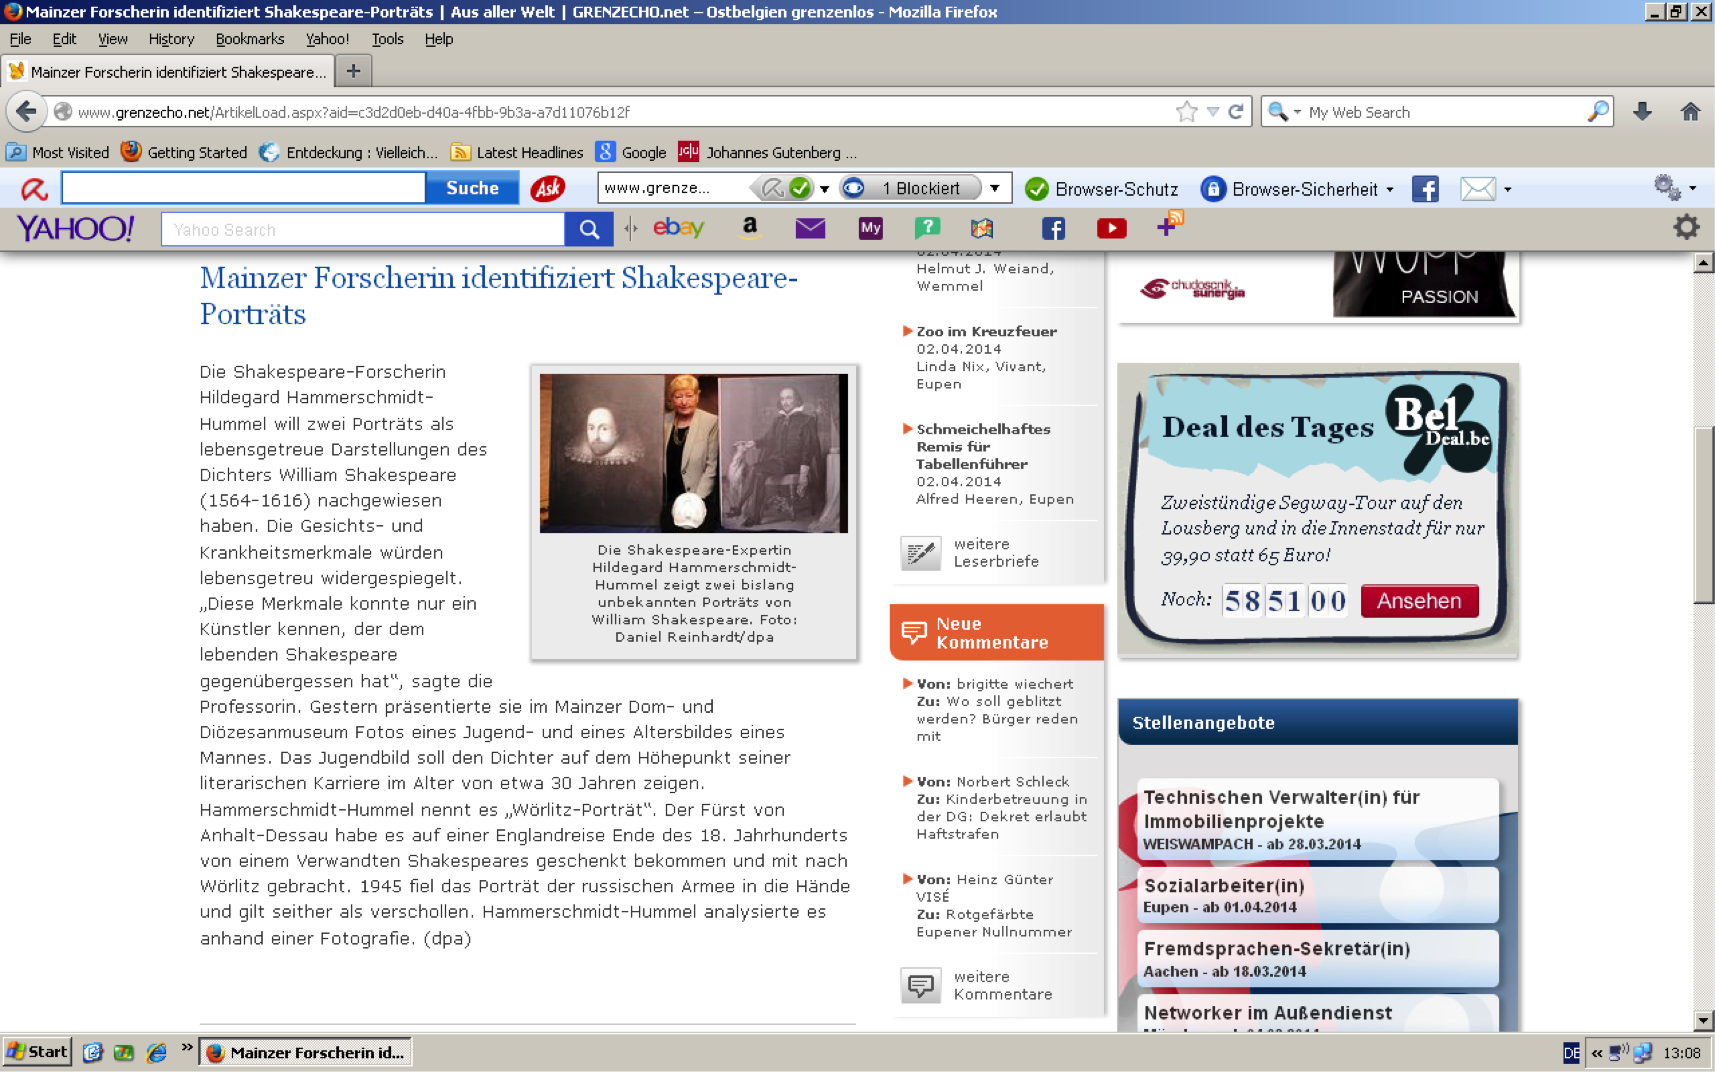Image resolution: width=1715 pixels, height=1072 pixels.
Task: Click the magnifier in My Web Search box
Action: coord(1598,112)
